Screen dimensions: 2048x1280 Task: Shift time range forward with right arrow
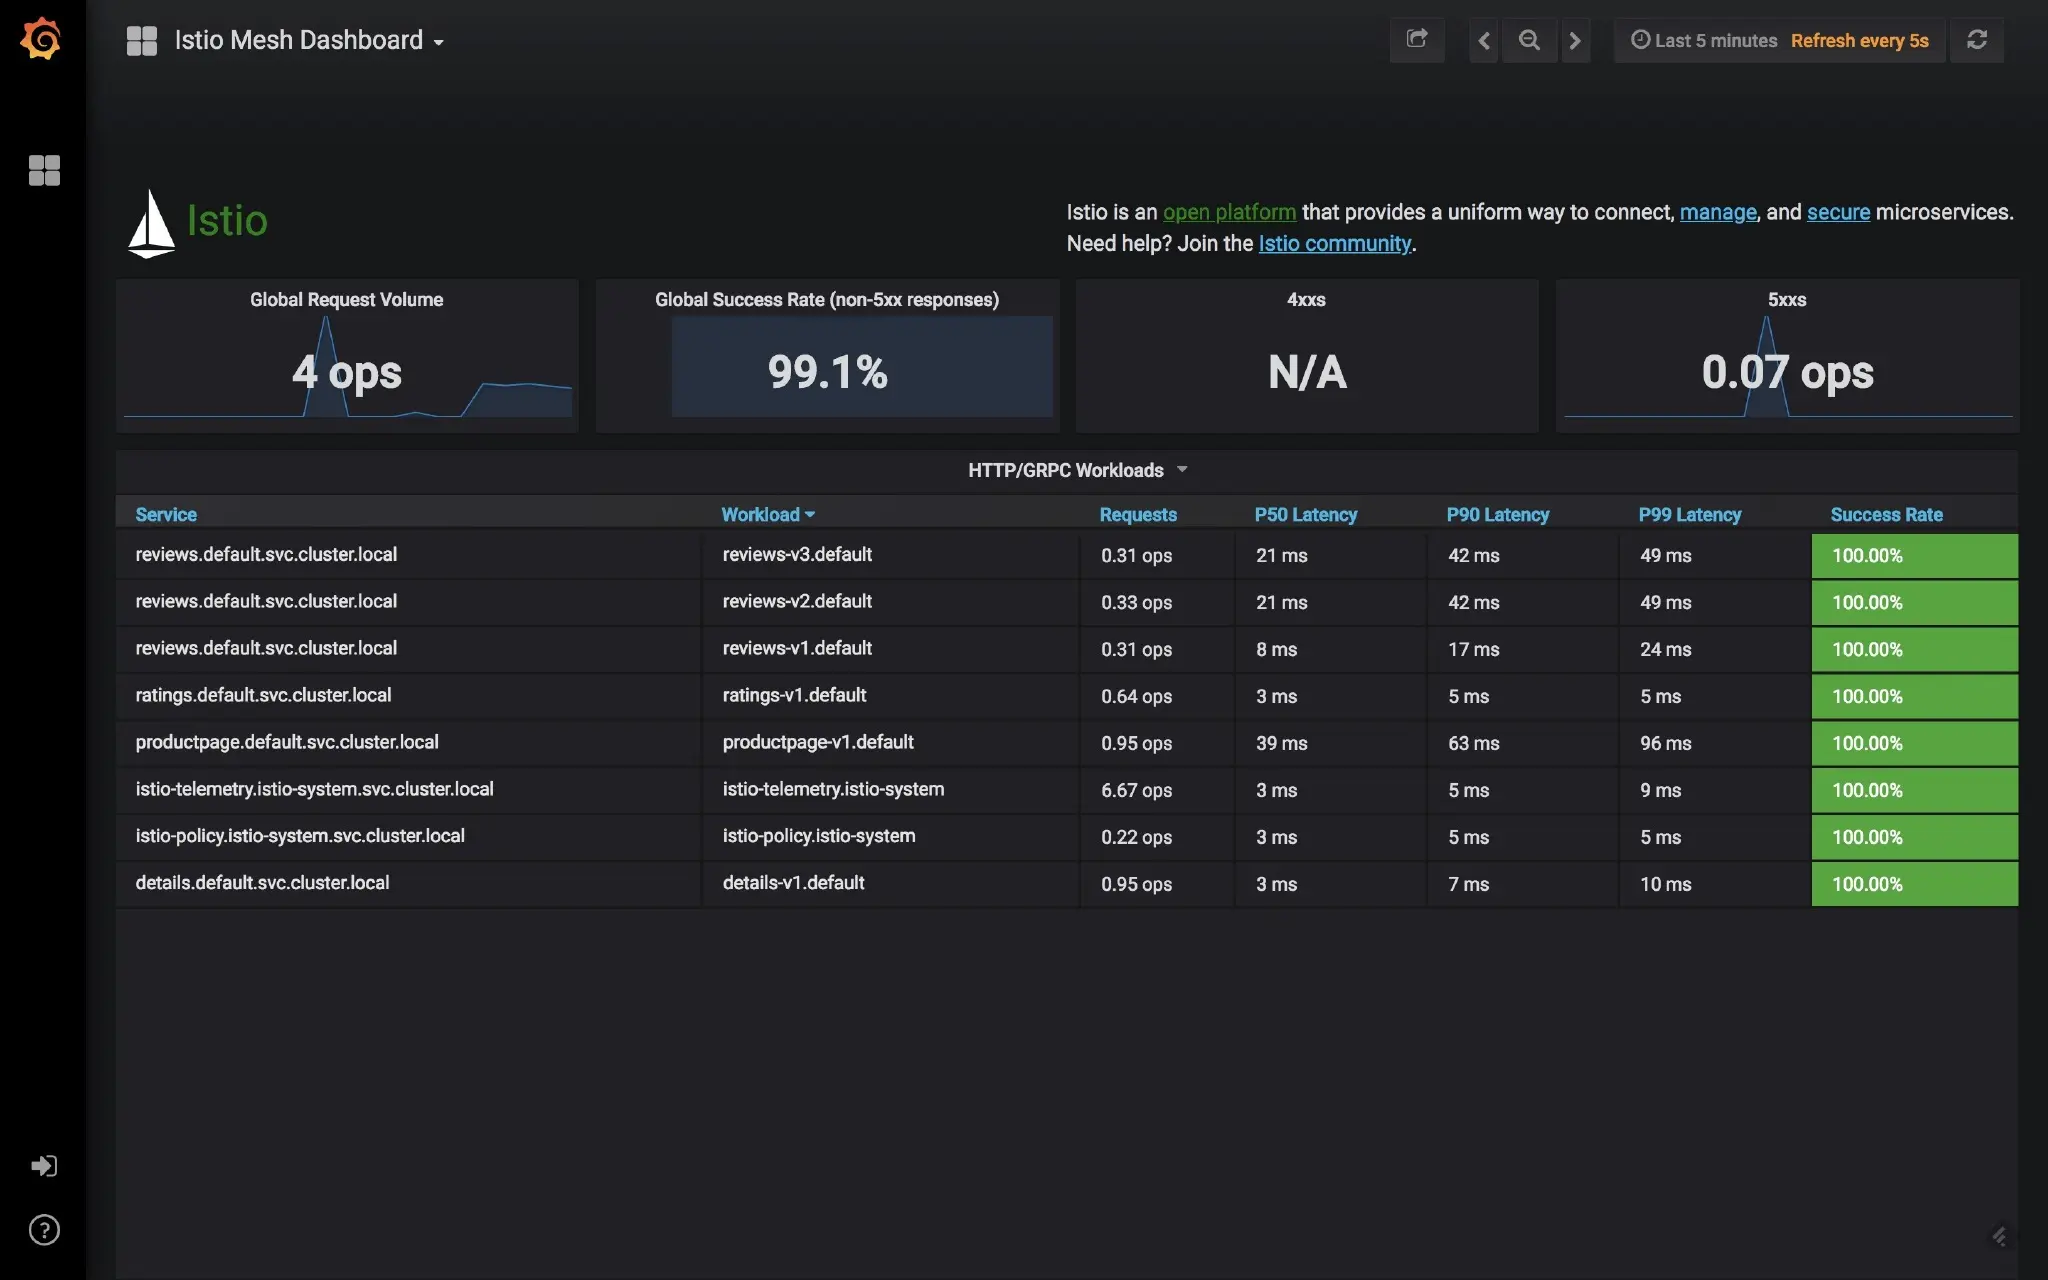[1575, 40]
